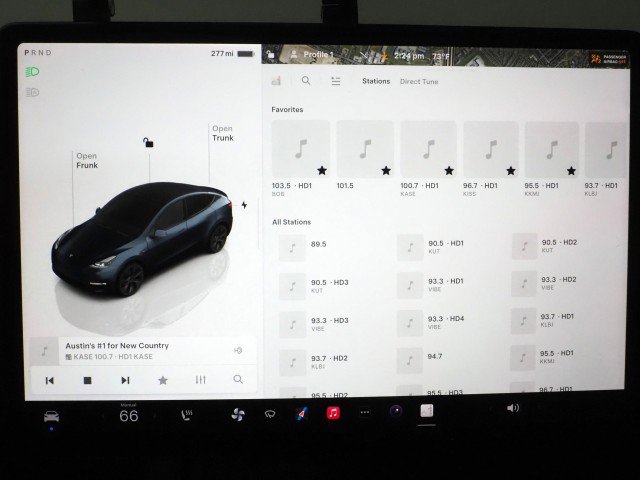Play favorite 103.5 HD1 BOB
Screen dimensions: 640x480
pos(301,159)
